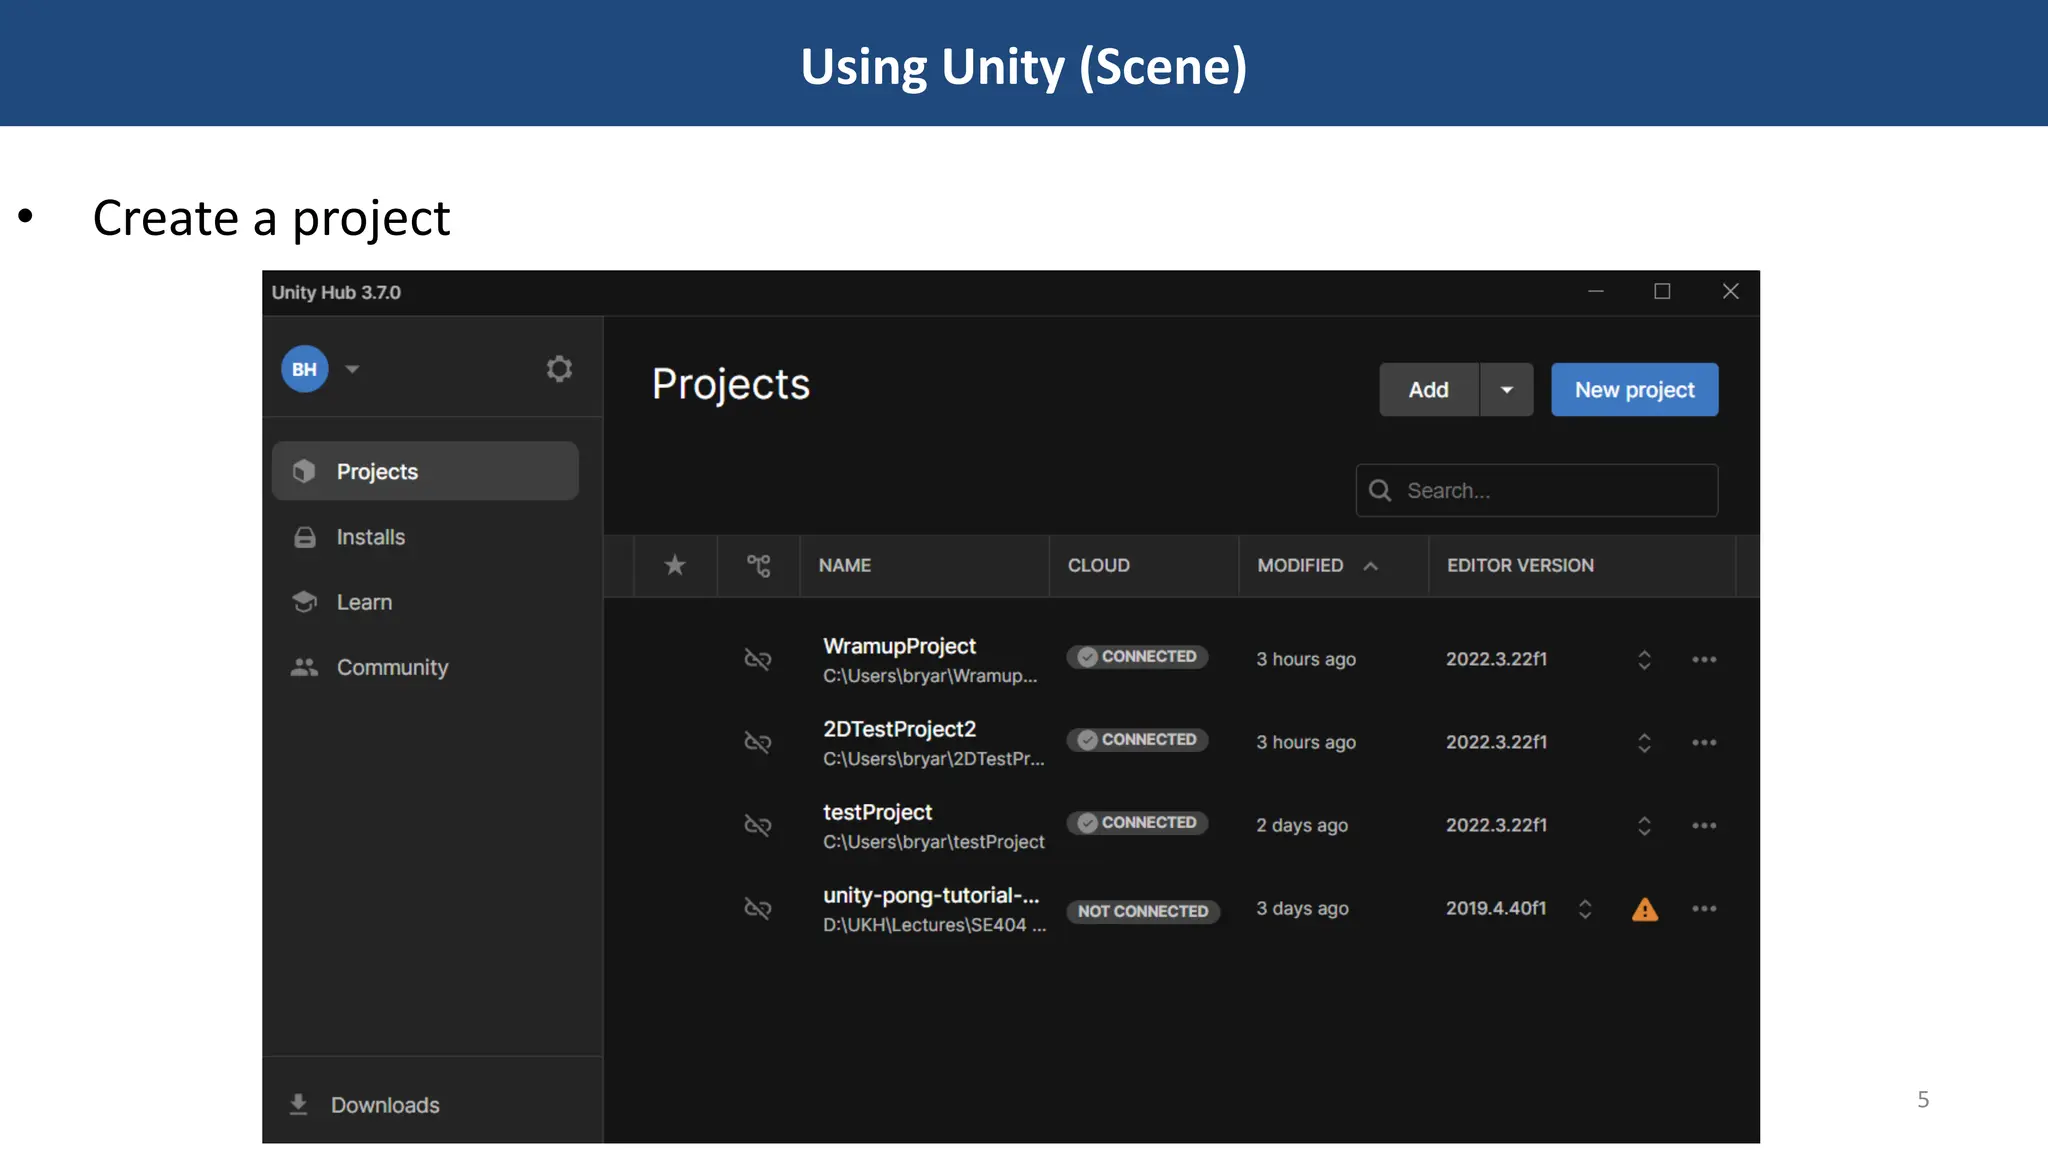Click the NOT CONNECTED badge for unity-pong-tutorial
This screenshot has height=1152, width=2048.
click(1143, 911)
